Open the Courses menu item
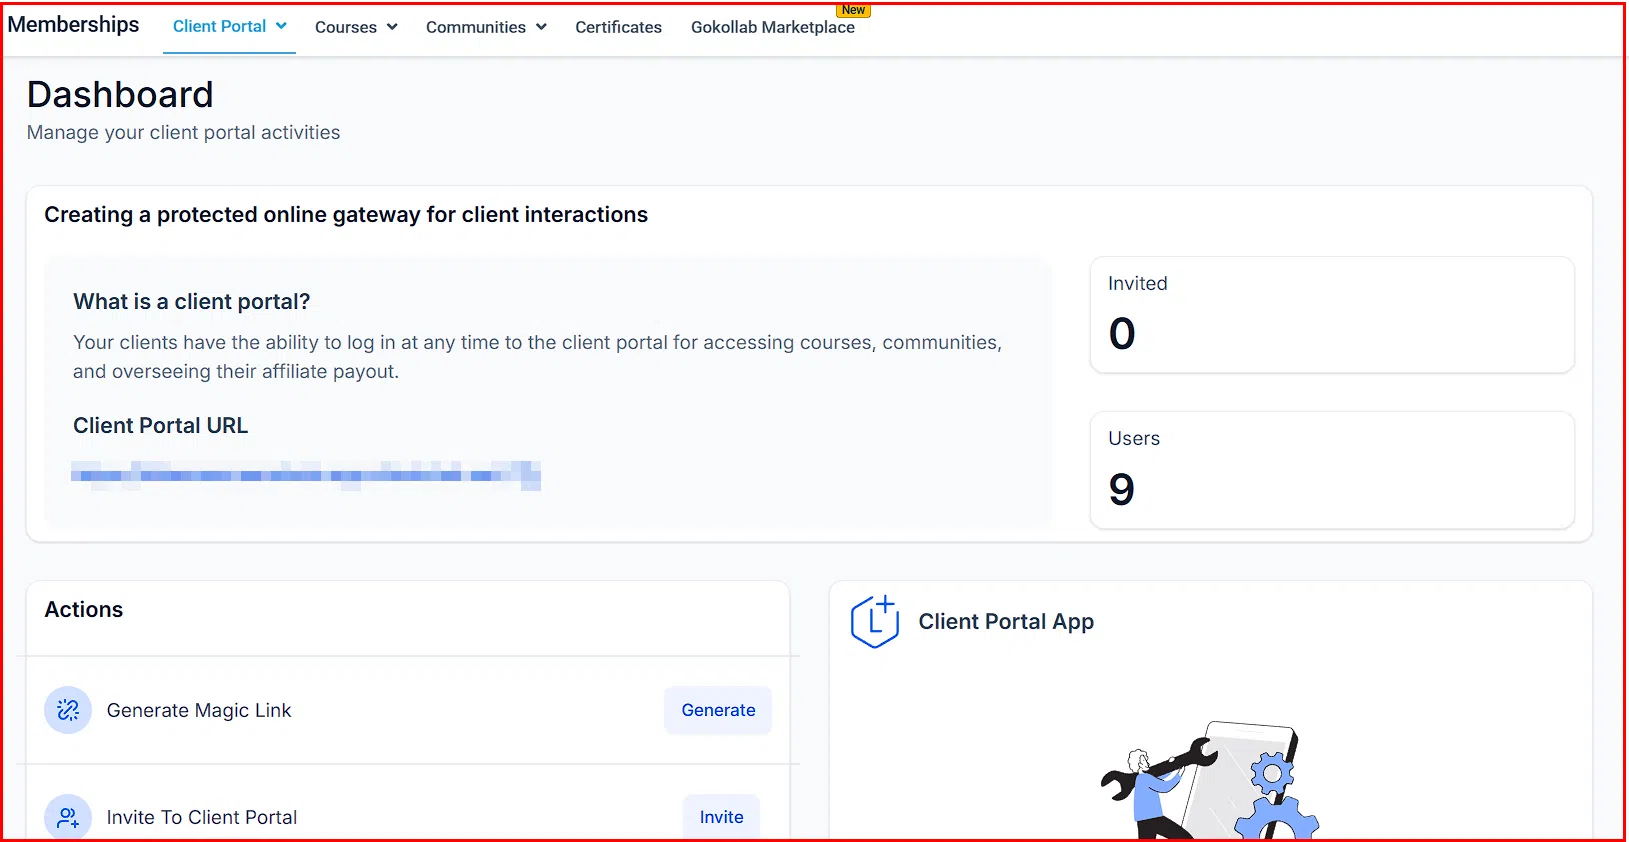The width and height of the screenshot is (1629, 842). (345, 27)
